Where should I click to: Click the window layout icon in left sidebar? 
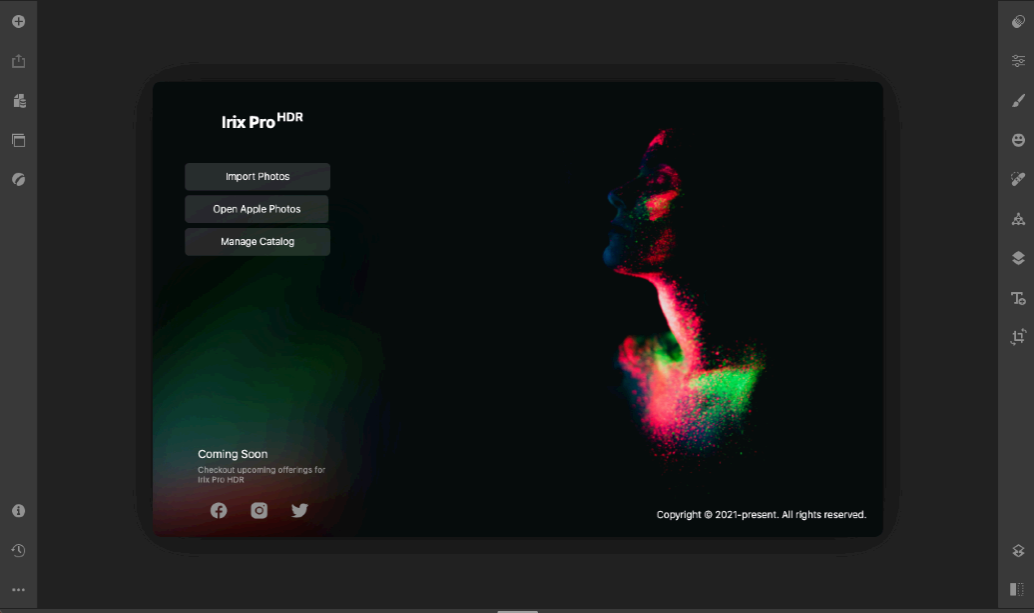click(18, 140)
